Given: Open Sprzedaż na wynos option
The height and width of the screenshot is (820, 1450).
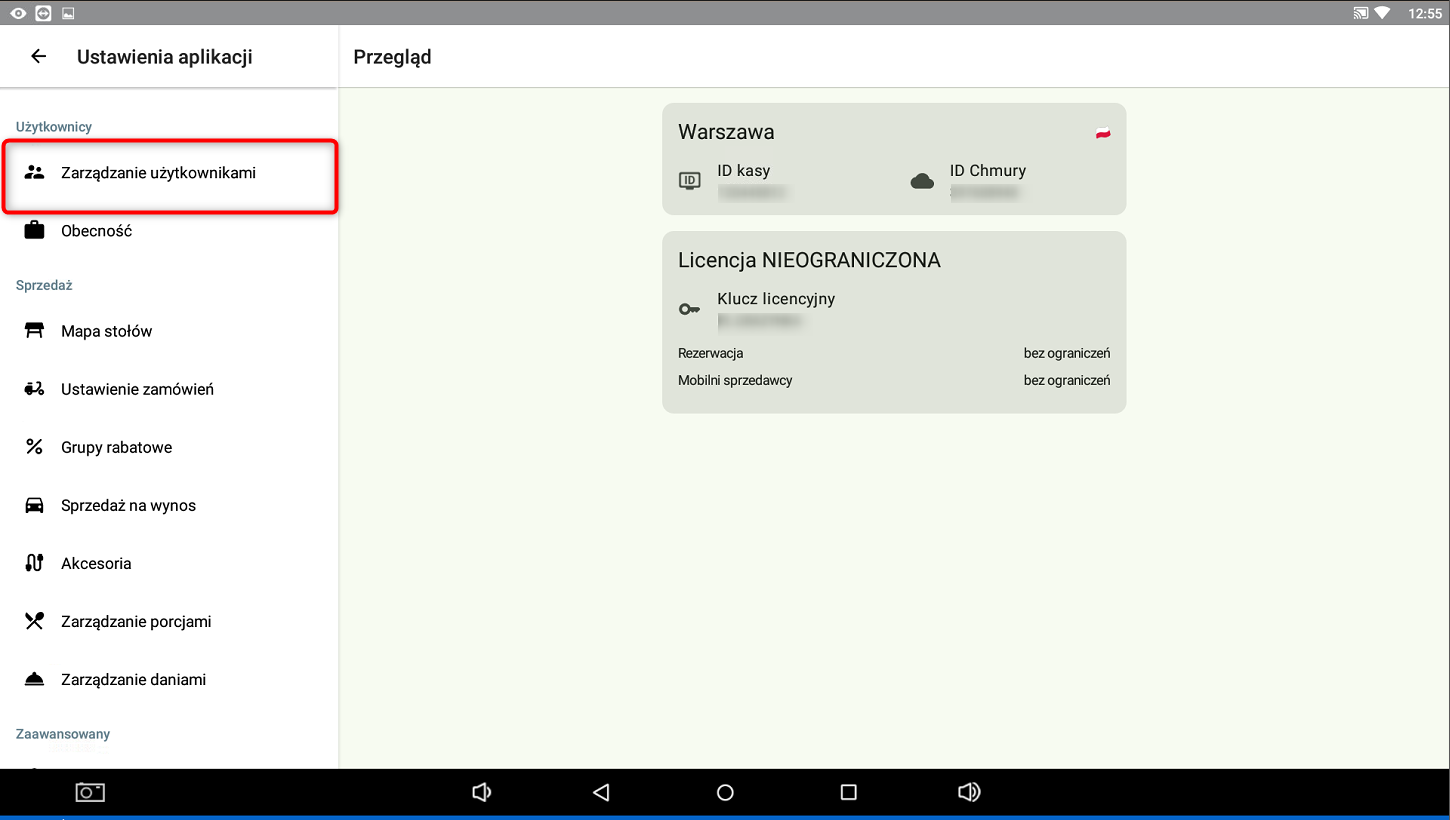Looking at the screenshot, I should (128, 505).
